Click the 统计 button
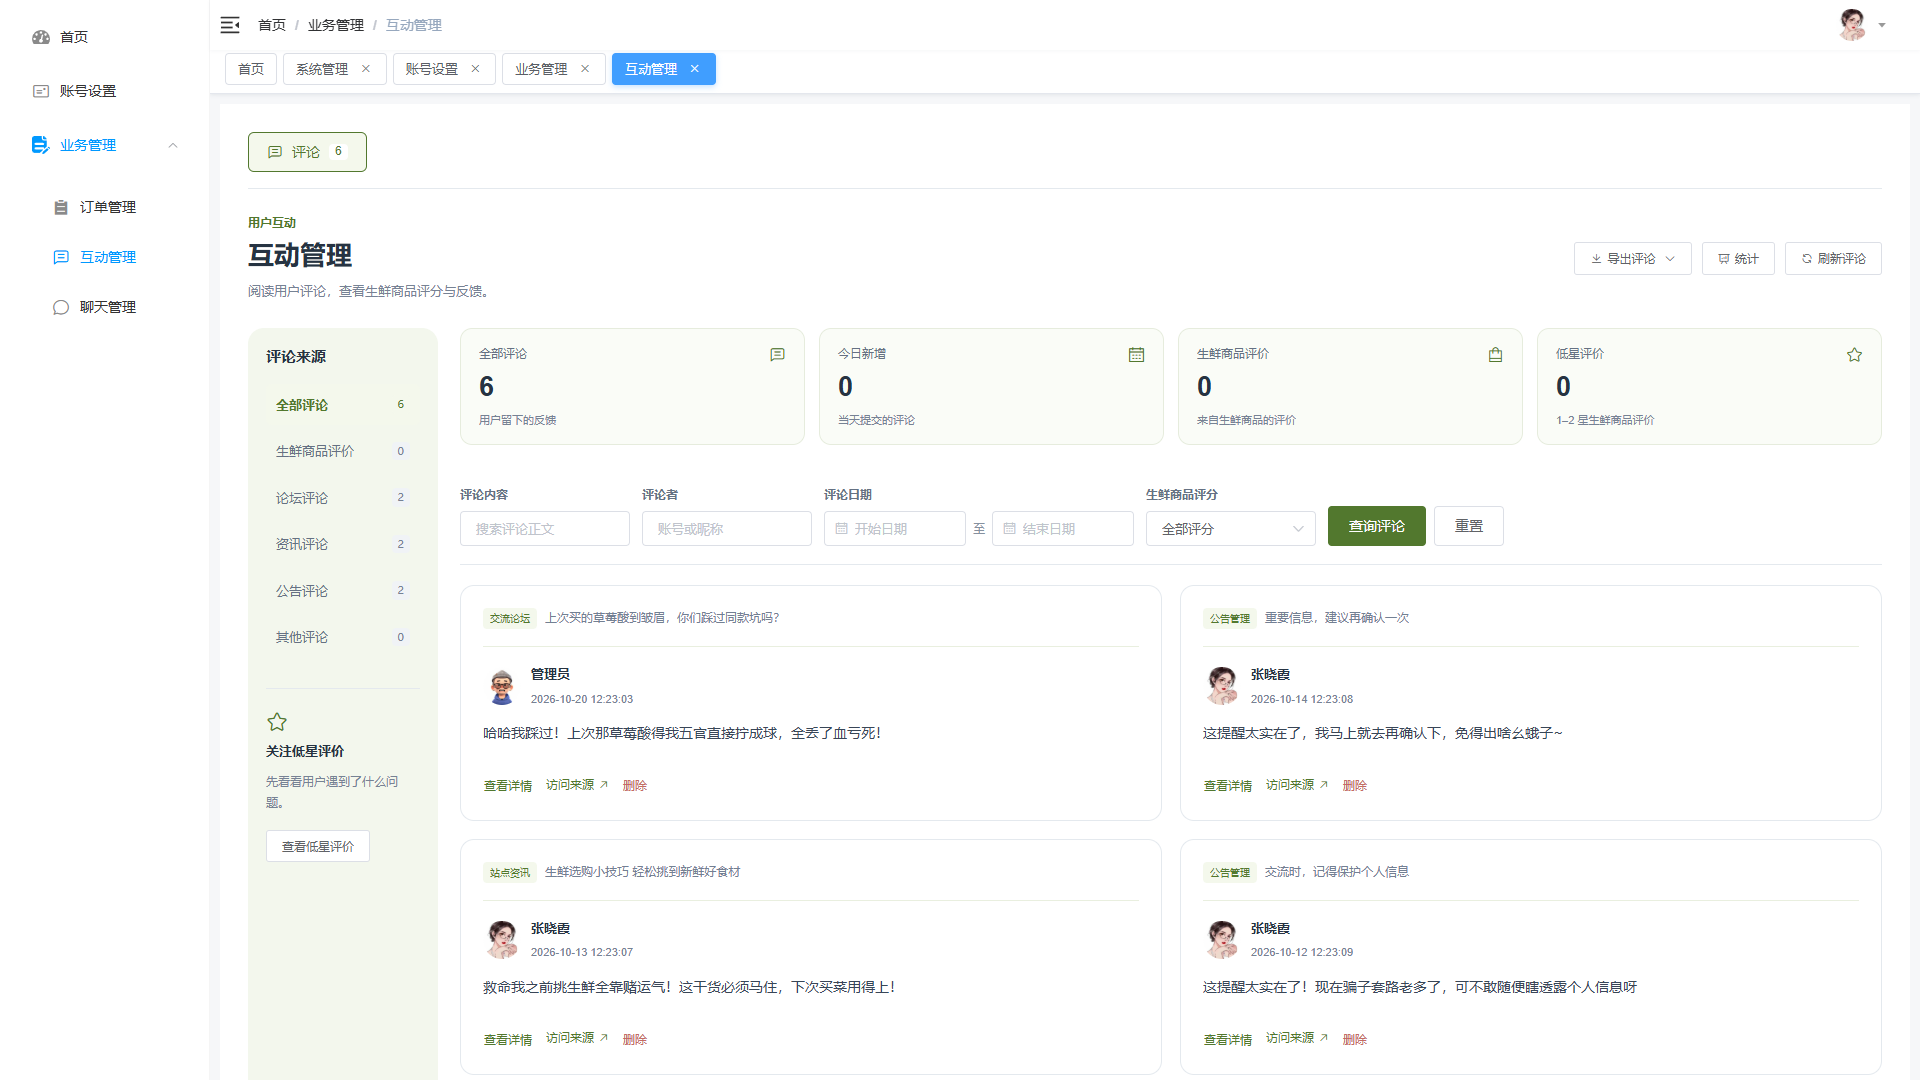1920x1080 pixels. [1738, 258]
